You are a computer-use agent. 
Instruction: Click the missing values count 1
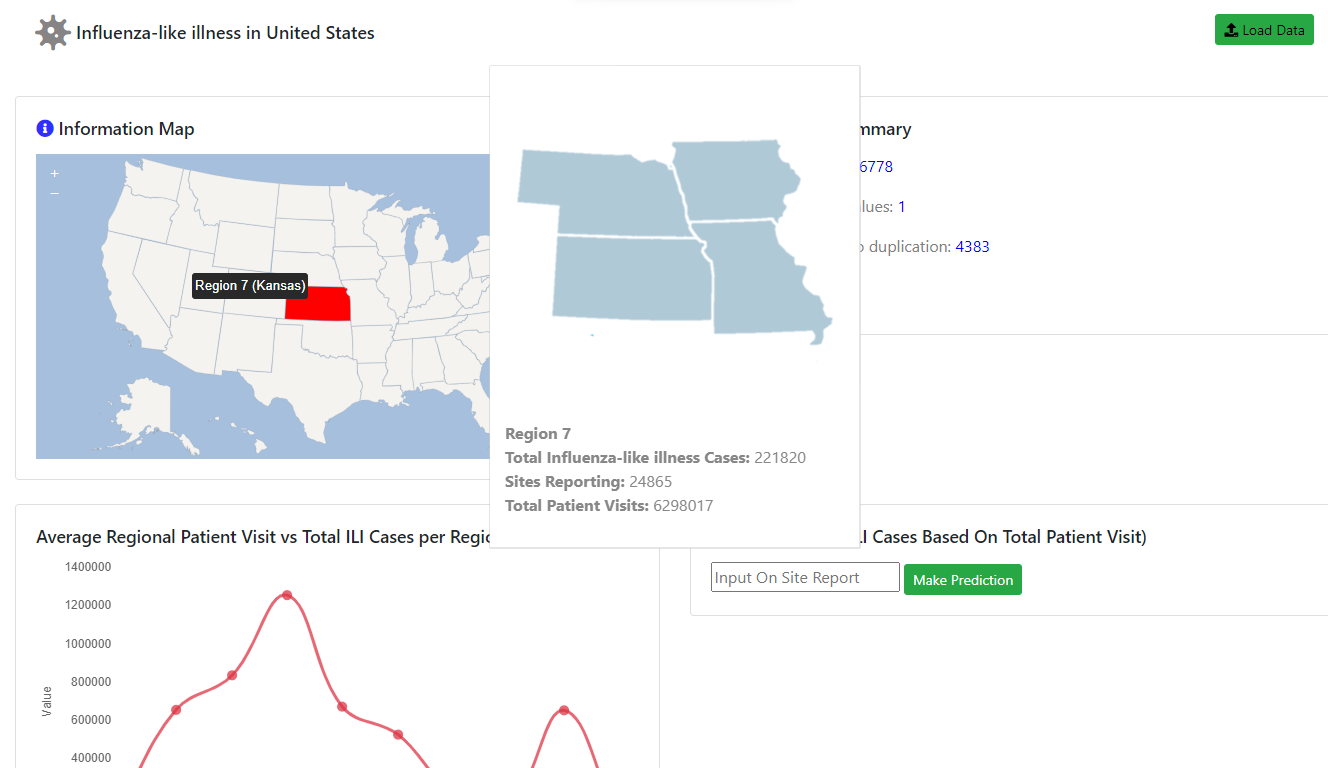[x=901, y=207]
